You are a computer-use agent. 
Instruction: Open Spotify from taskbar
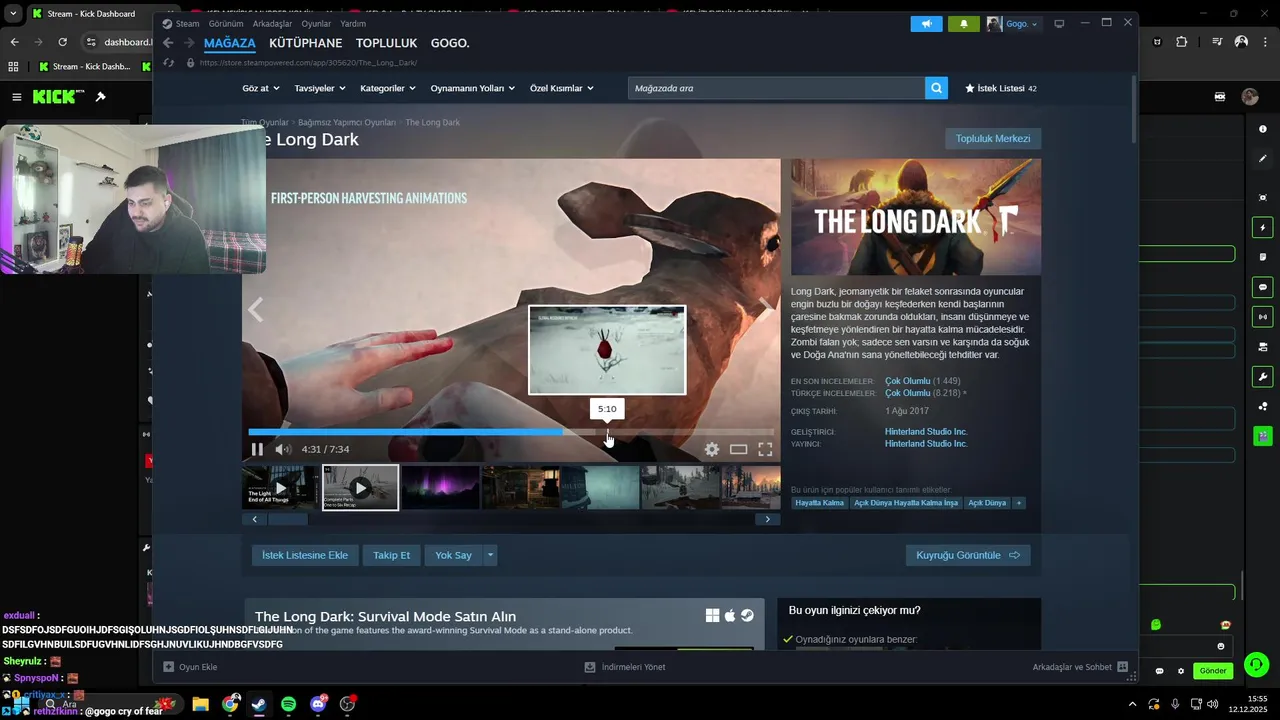click(288, 704)
